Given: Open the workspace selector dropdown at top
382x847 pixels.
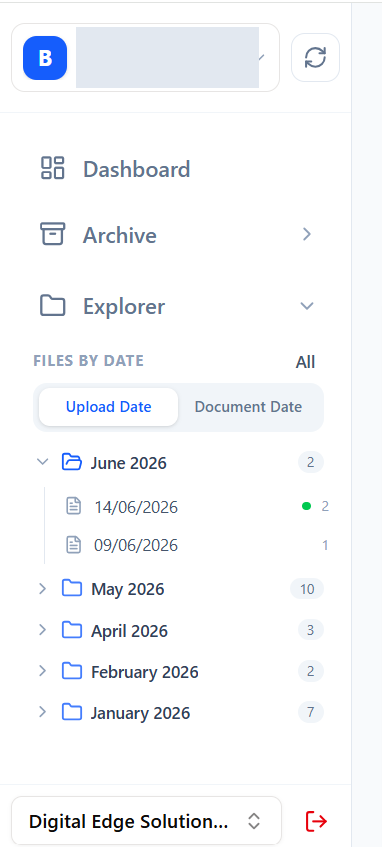Looking at the screenshot, I should (145, 57).
